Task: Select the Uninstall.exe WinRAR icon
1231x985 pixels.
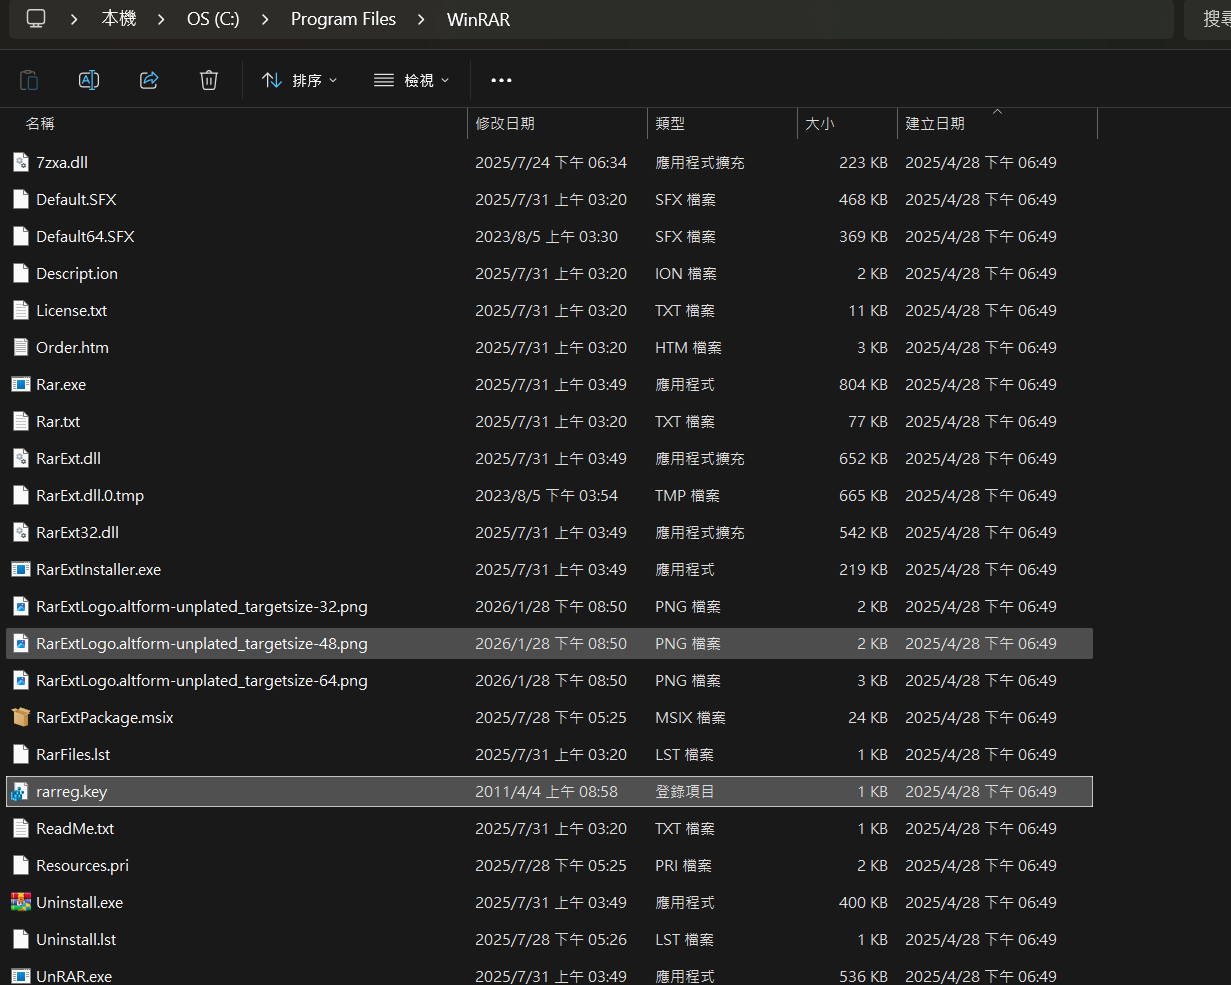Action: 20,902
